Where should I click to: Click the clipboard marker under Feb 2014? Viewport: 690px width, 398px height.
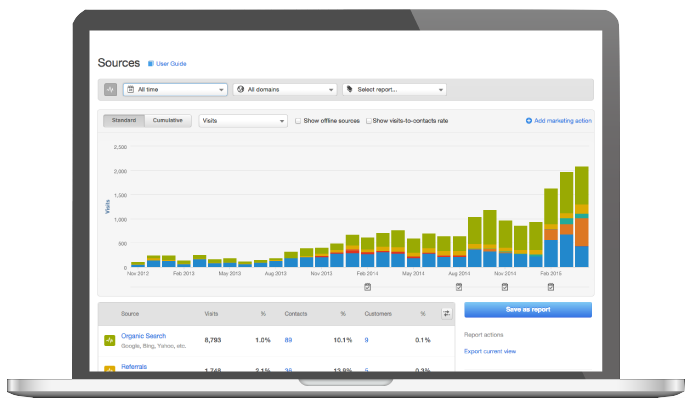[x=367, y=287]
